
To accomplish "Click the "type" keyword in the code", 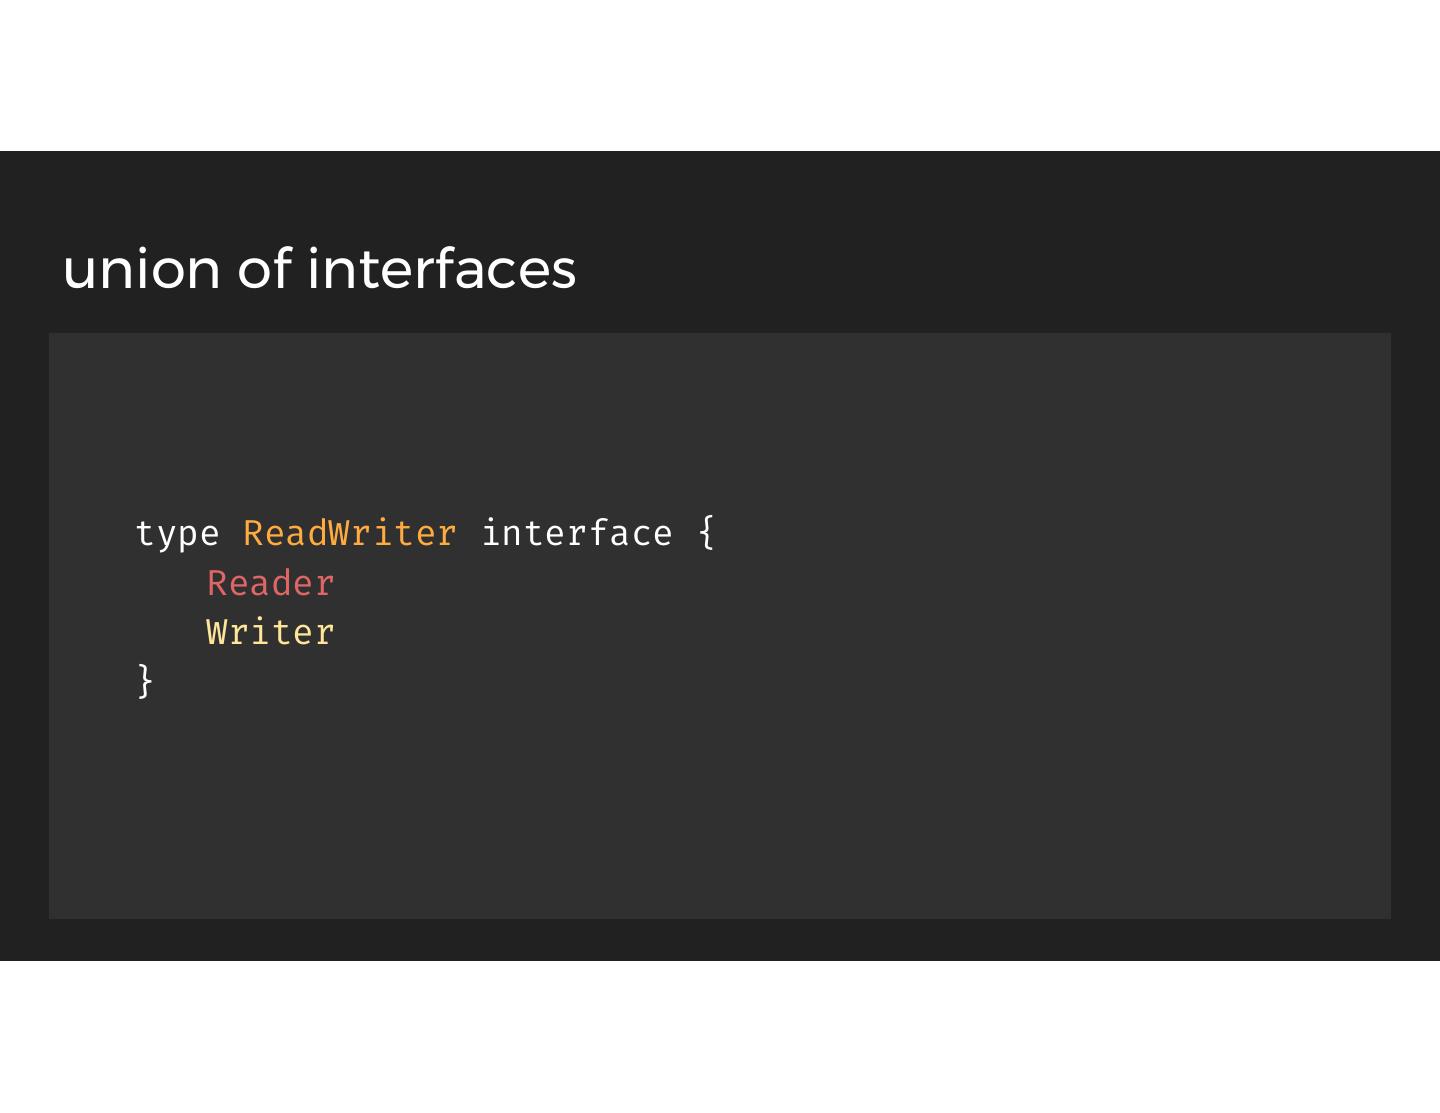I will 177,534.
